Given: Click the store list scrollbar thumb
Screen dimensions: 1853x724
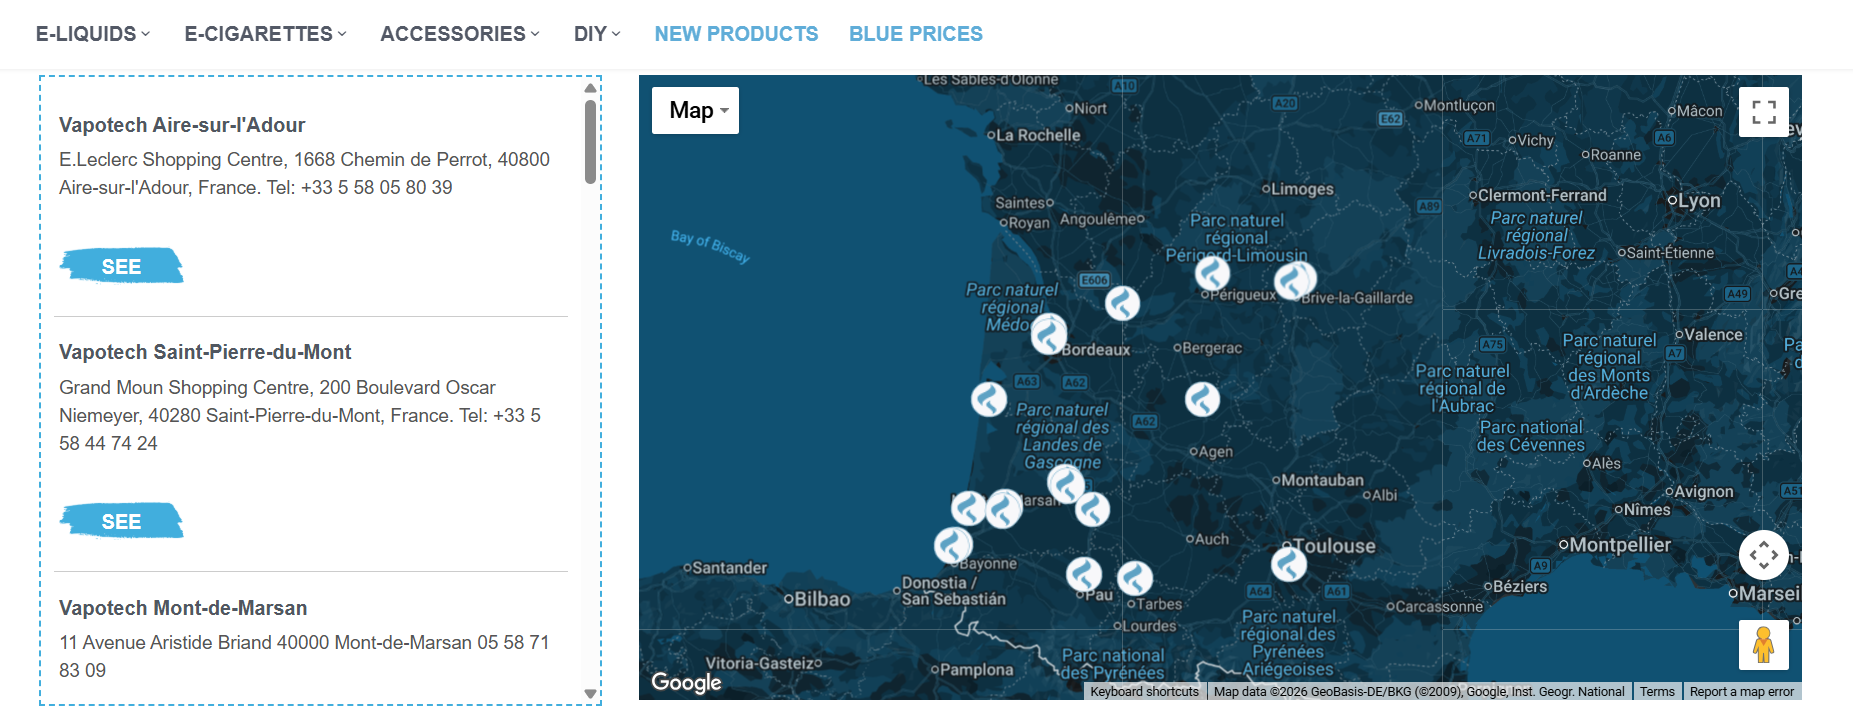Looking at the screenshot, I should (590, 141).
